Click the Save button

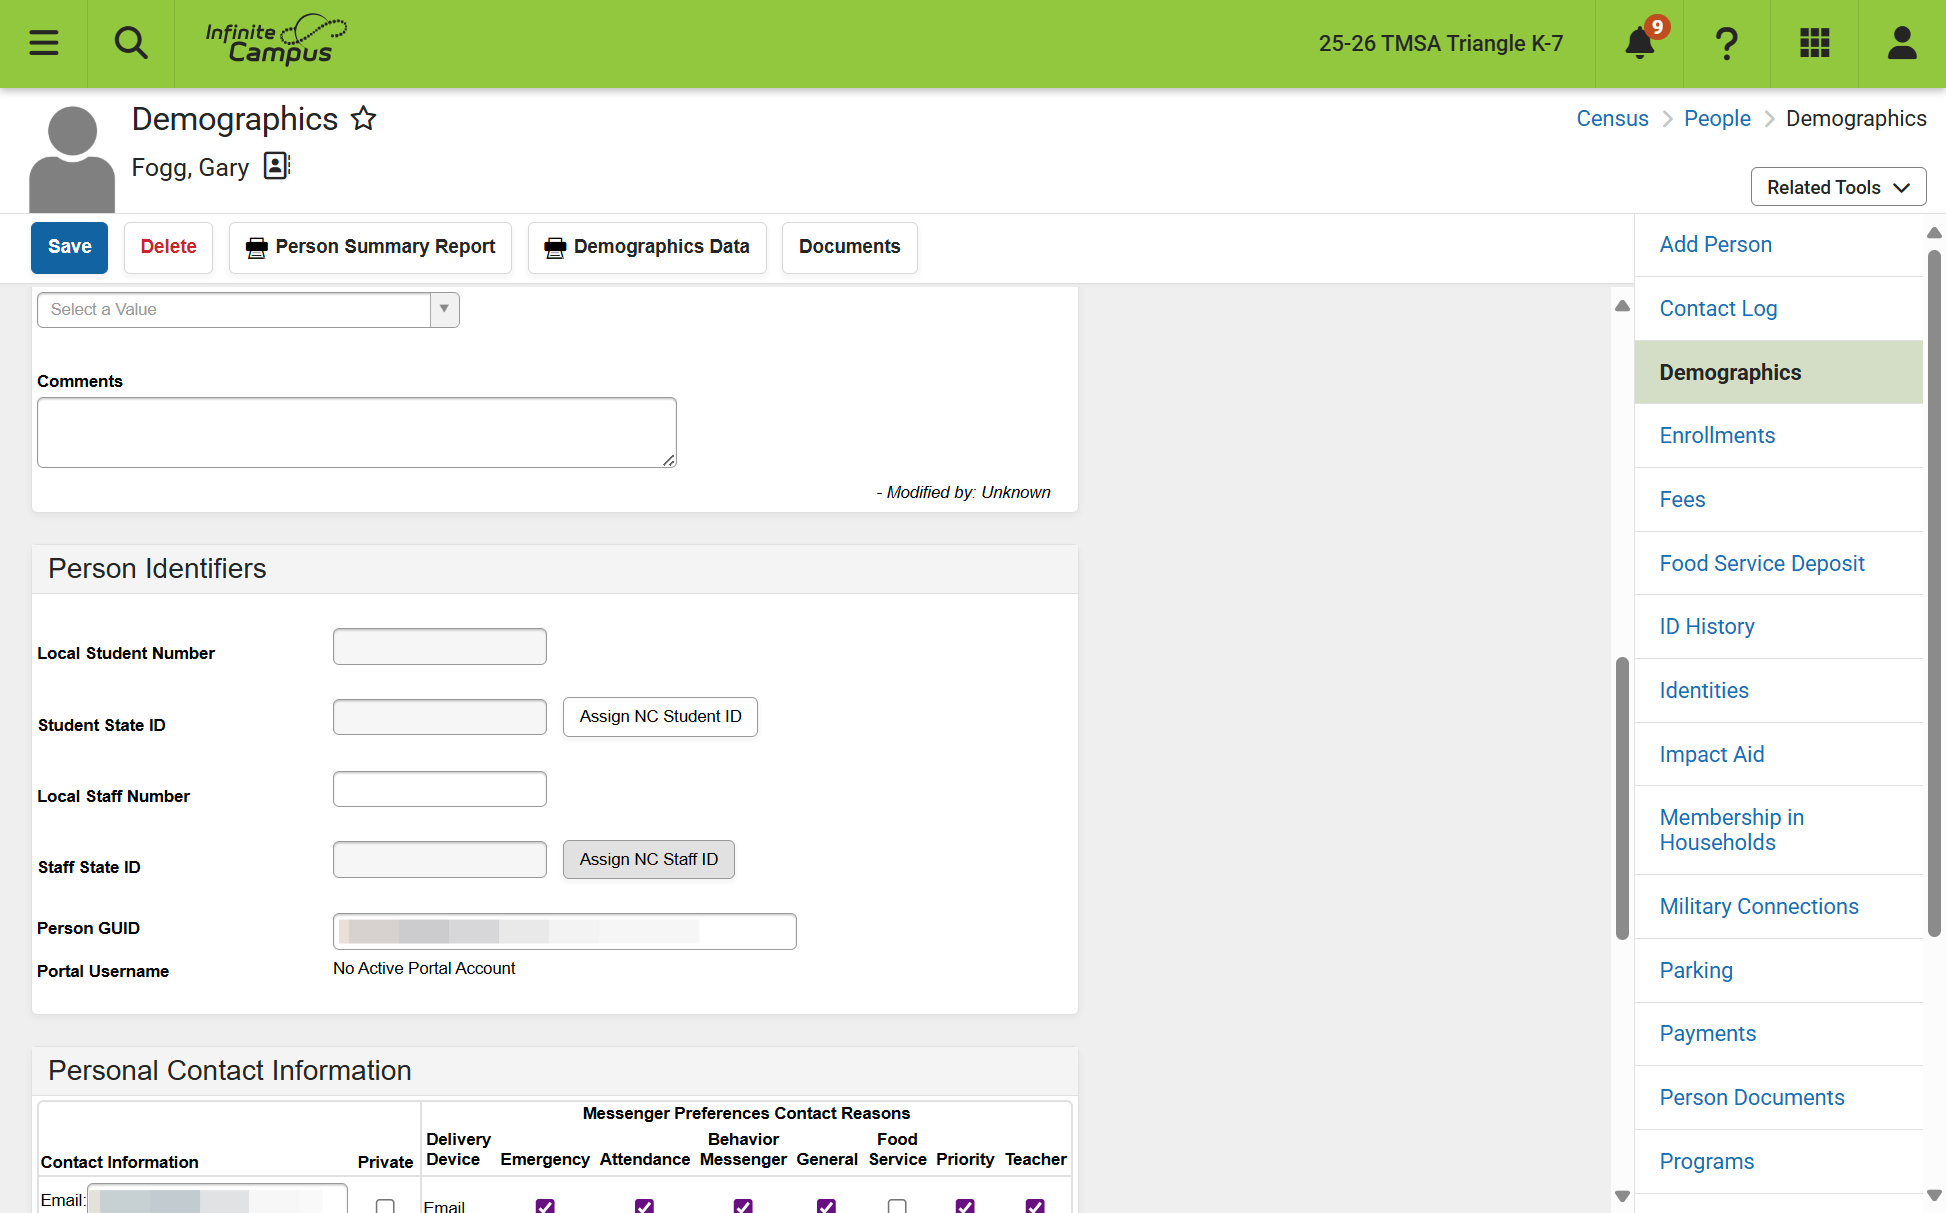(x=69, y=247)
